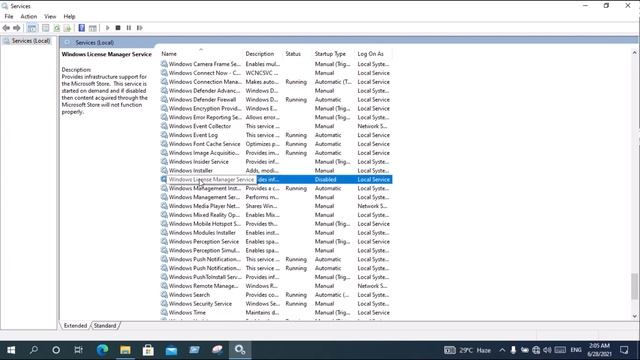Select the Windows Perception Service row
This screenshot has width=640, height=360.
pyautogui.click(x=276, y=242)
